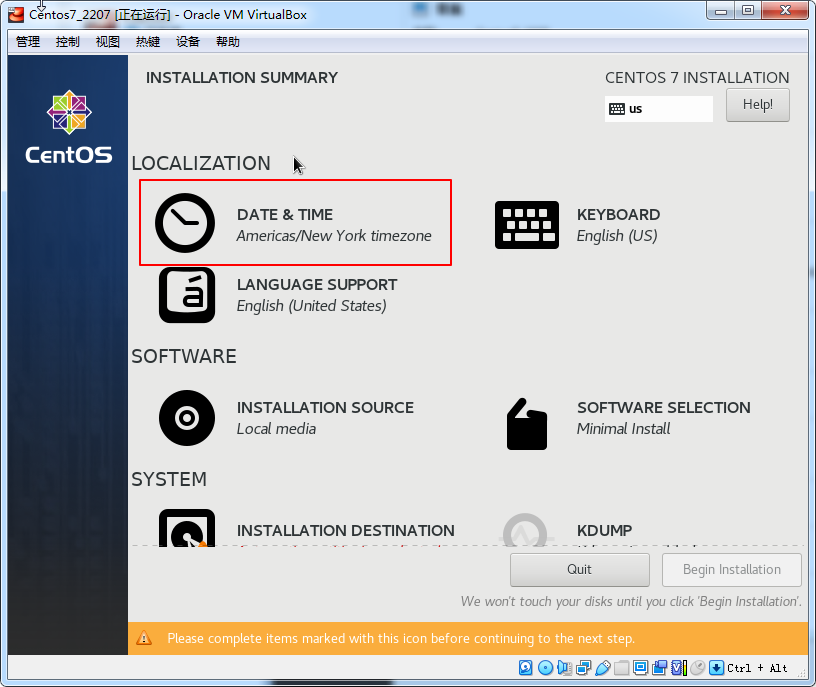Open the 管理 menu

coord(28,42)
